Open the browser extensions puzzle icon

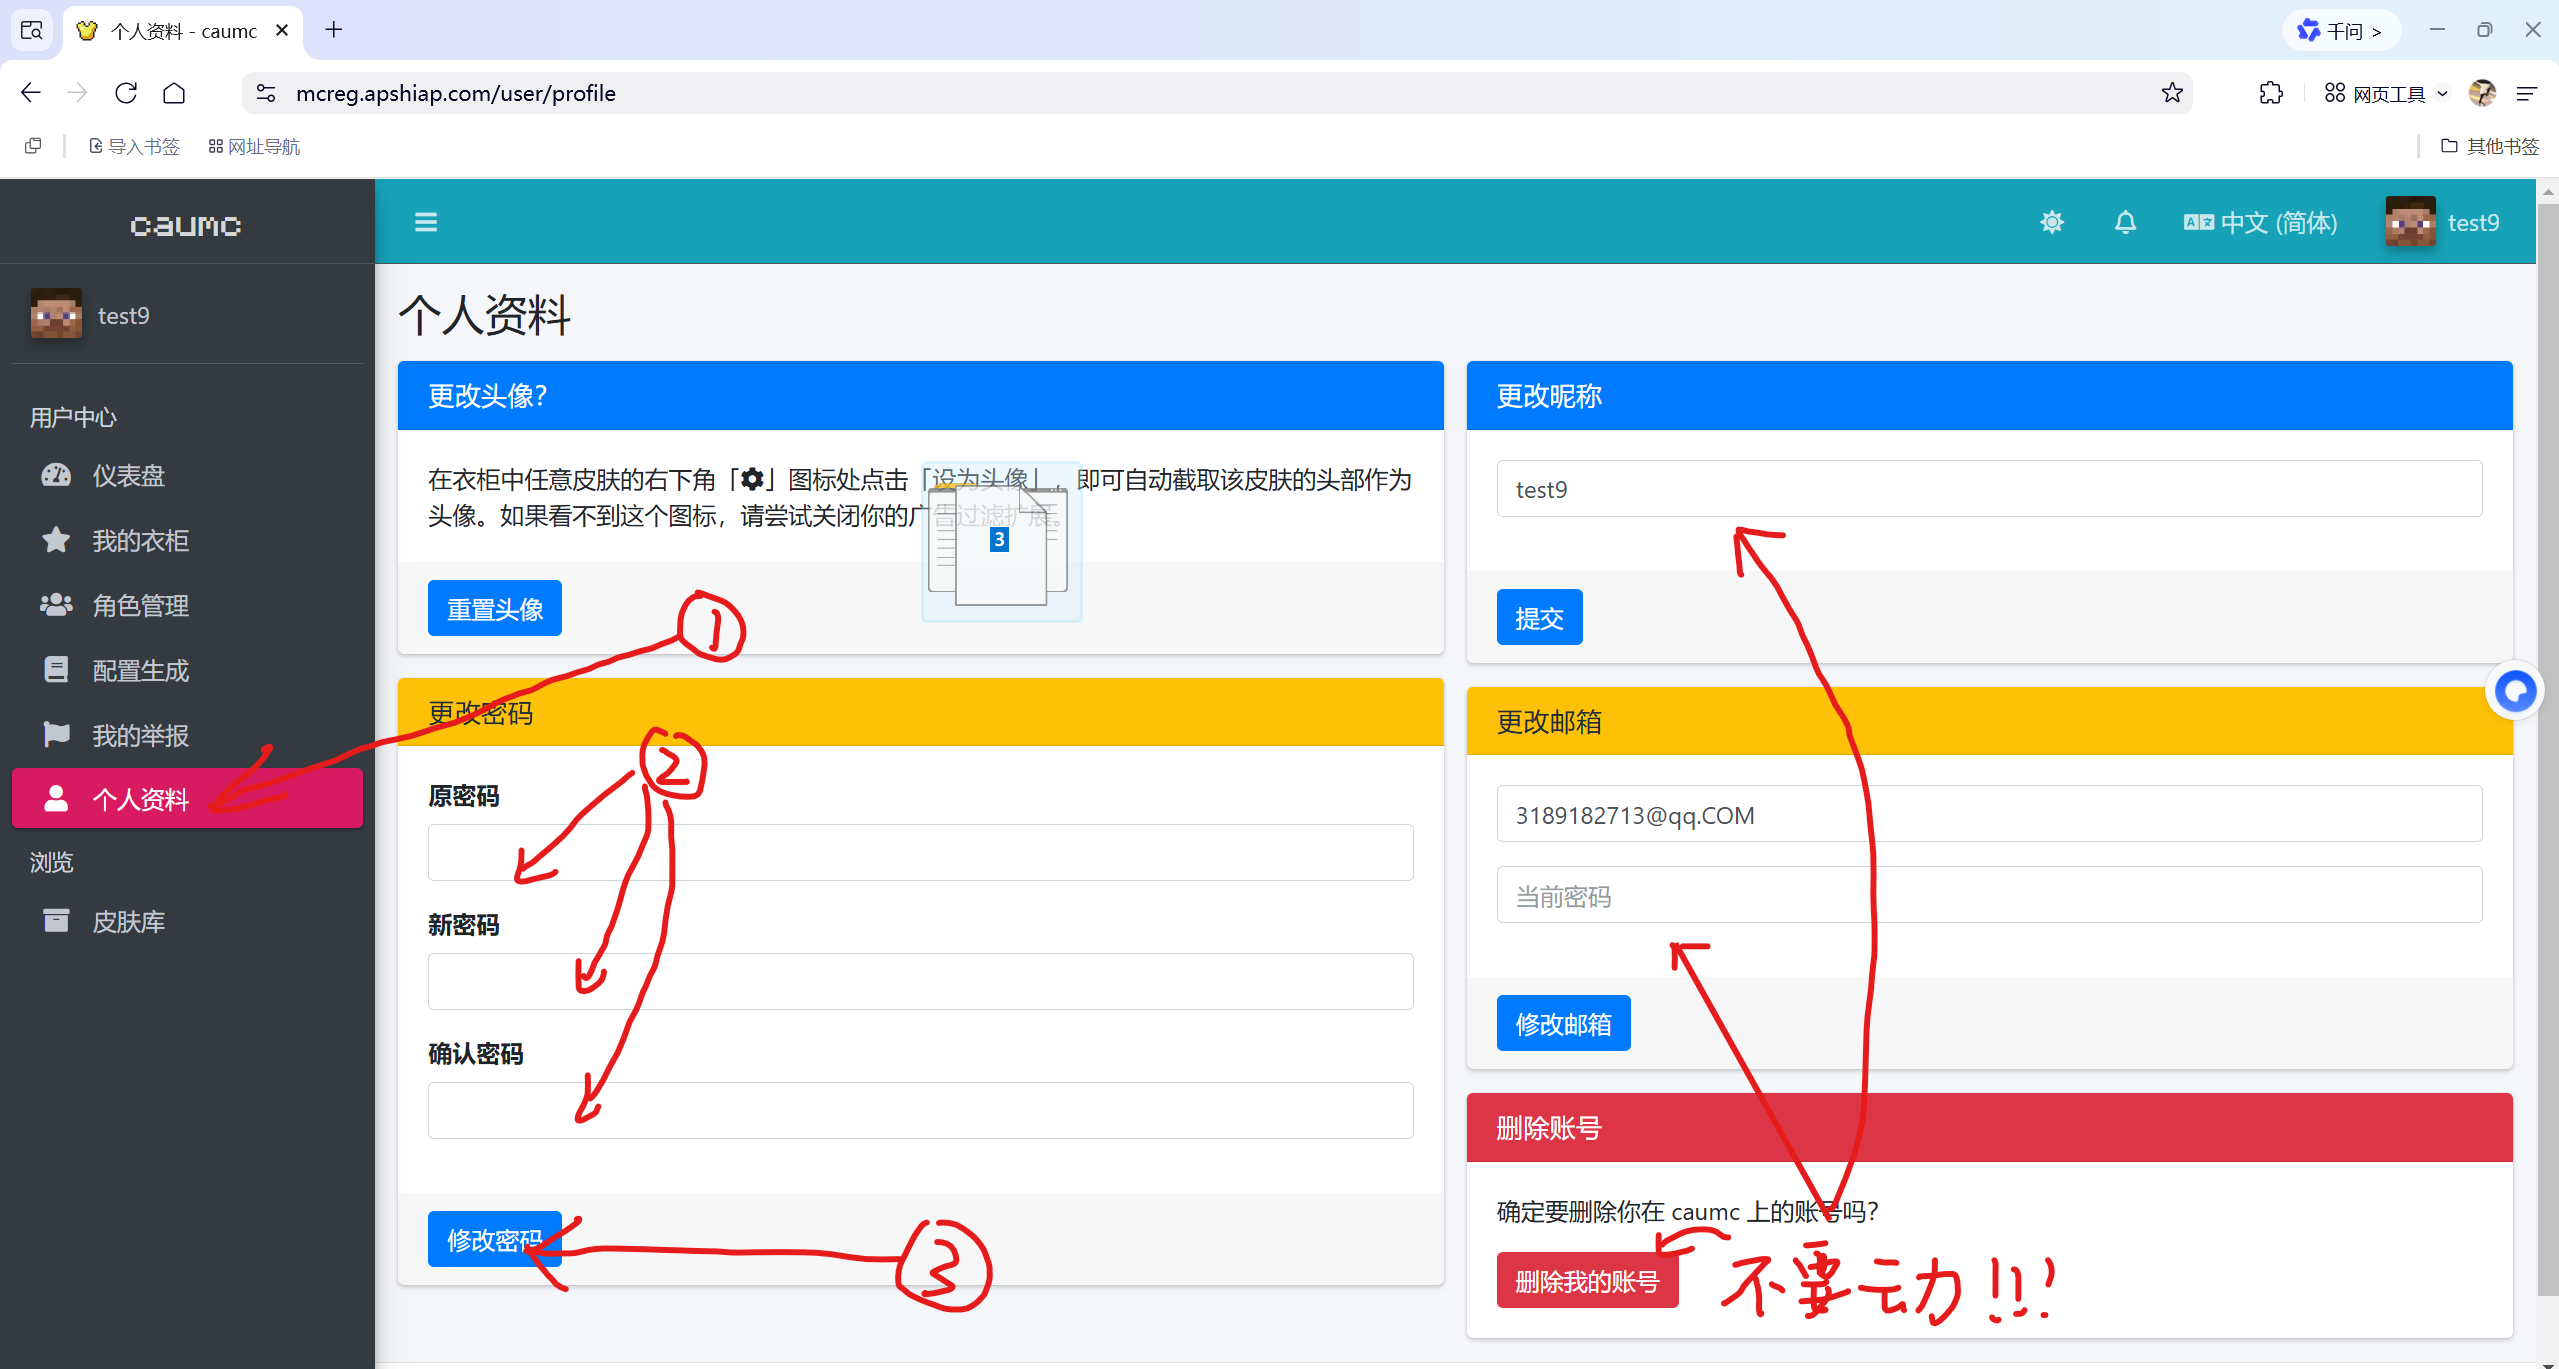click(x=2270, y=93)
